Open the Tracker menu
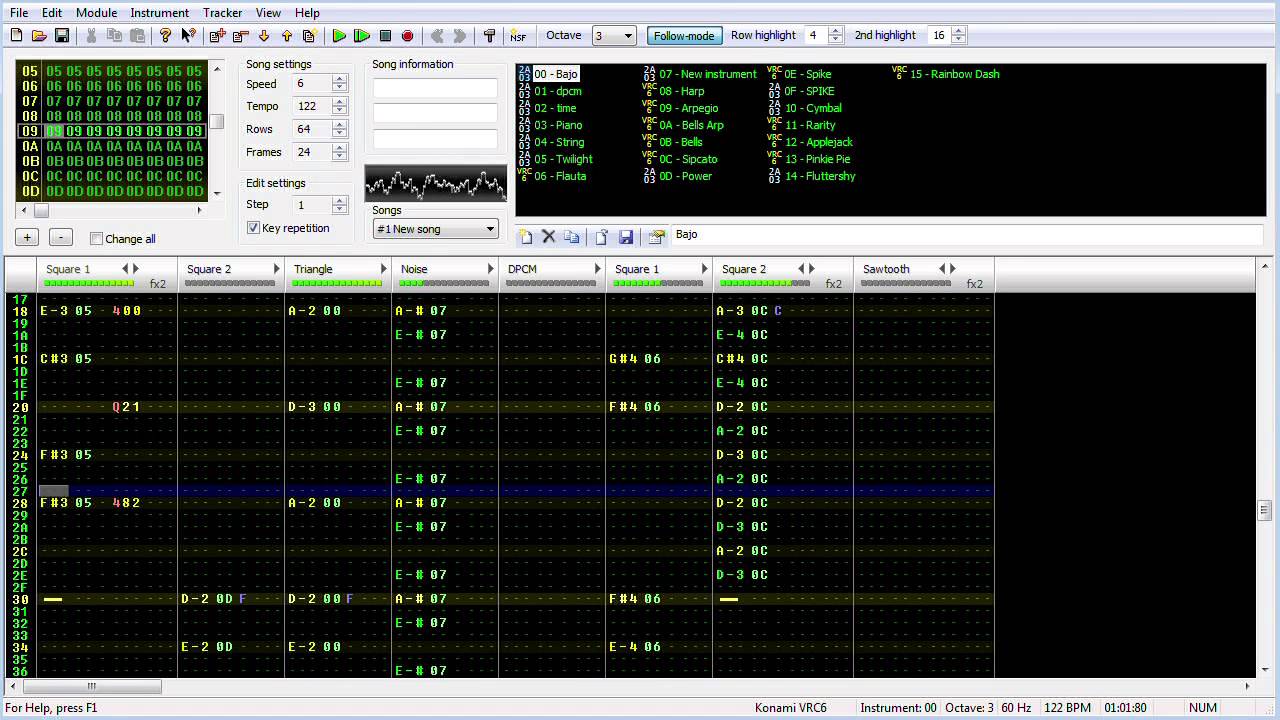1280x720 pixels. [222, 13]
